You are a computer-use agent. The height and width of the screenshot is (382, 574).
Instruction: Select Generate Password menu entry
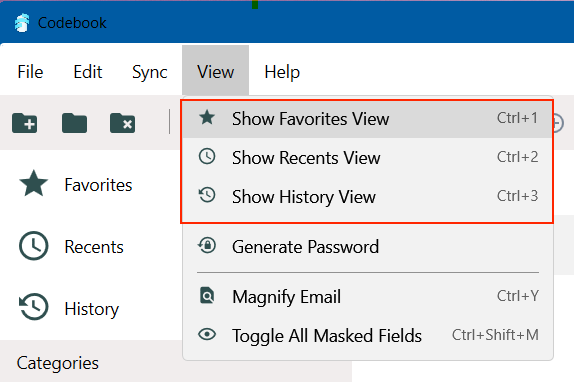pos(368,247)
